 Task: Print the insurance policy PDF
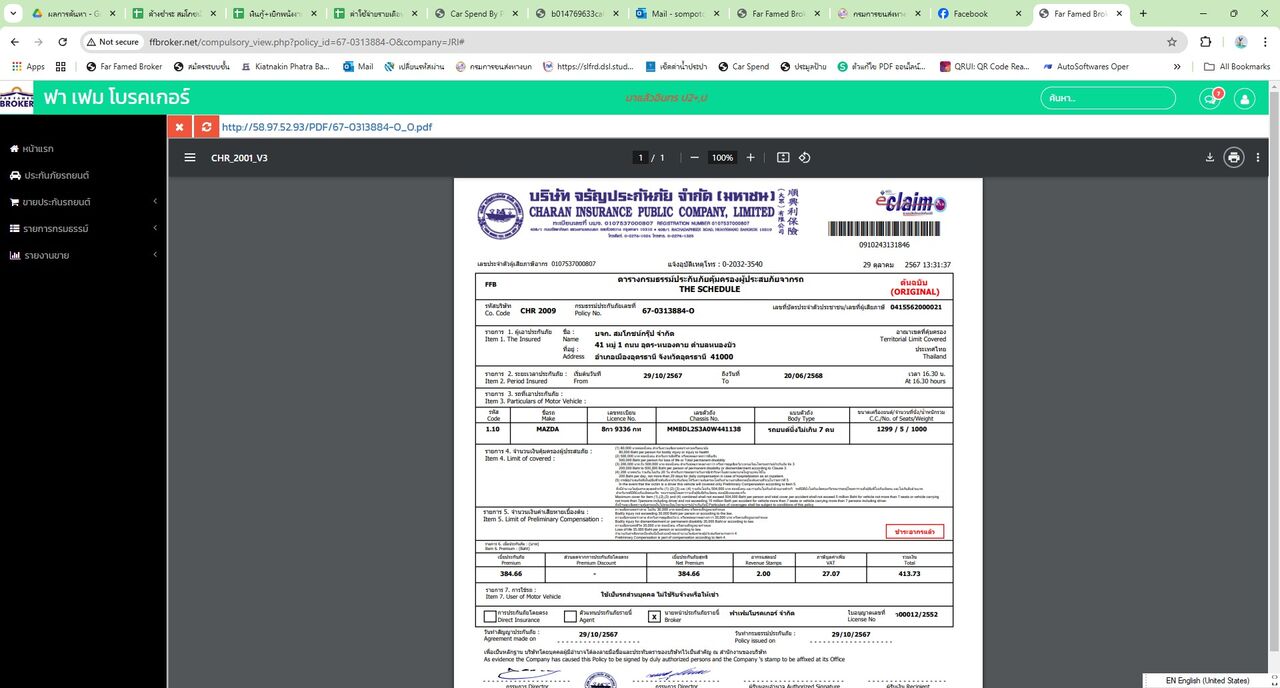[1234, 158]
